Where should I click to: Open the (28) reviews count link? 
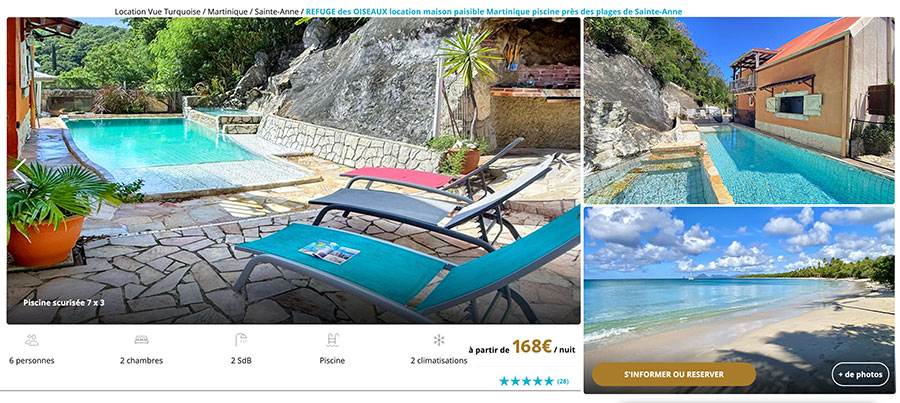pos(562,381)
